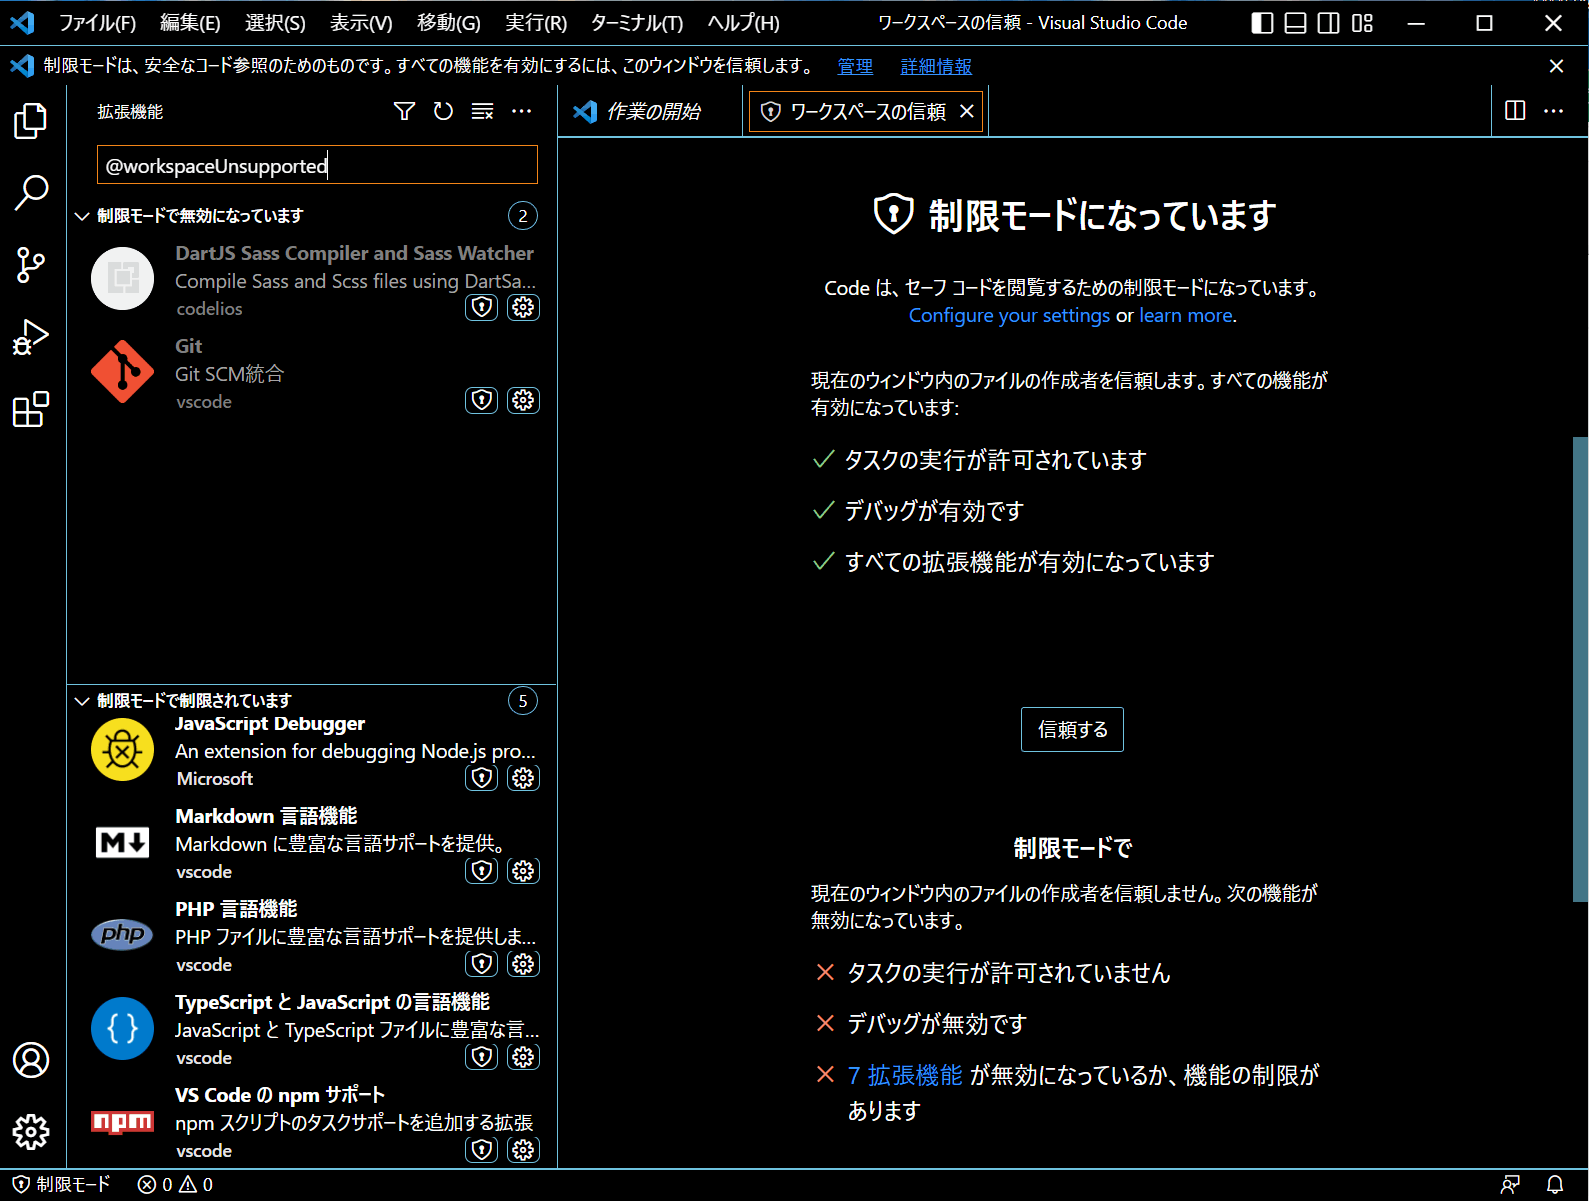1589x1201 pixels.
Task: Close the ワークスペースの信頼 tab
Action: click(x=967, y=111)
